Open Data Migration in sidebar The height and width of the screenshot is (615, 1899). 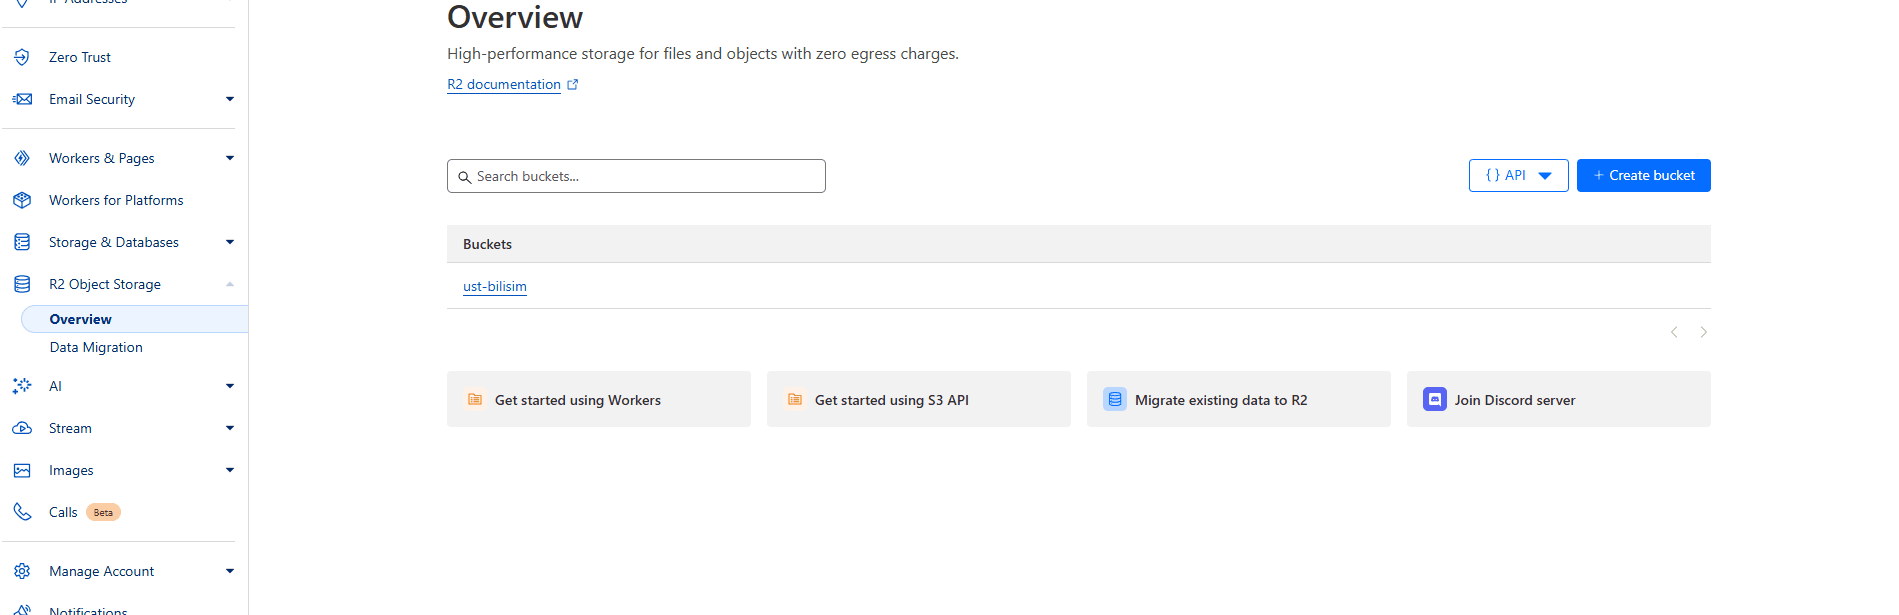[96, 347]
